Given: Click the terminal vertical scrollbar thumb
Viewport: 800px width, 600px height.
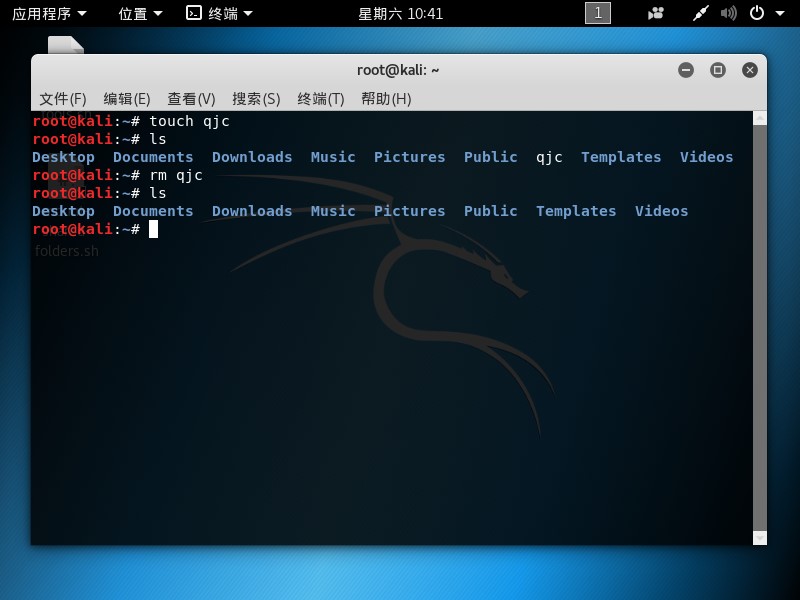Looking at the screenshot, I should 760,328.
